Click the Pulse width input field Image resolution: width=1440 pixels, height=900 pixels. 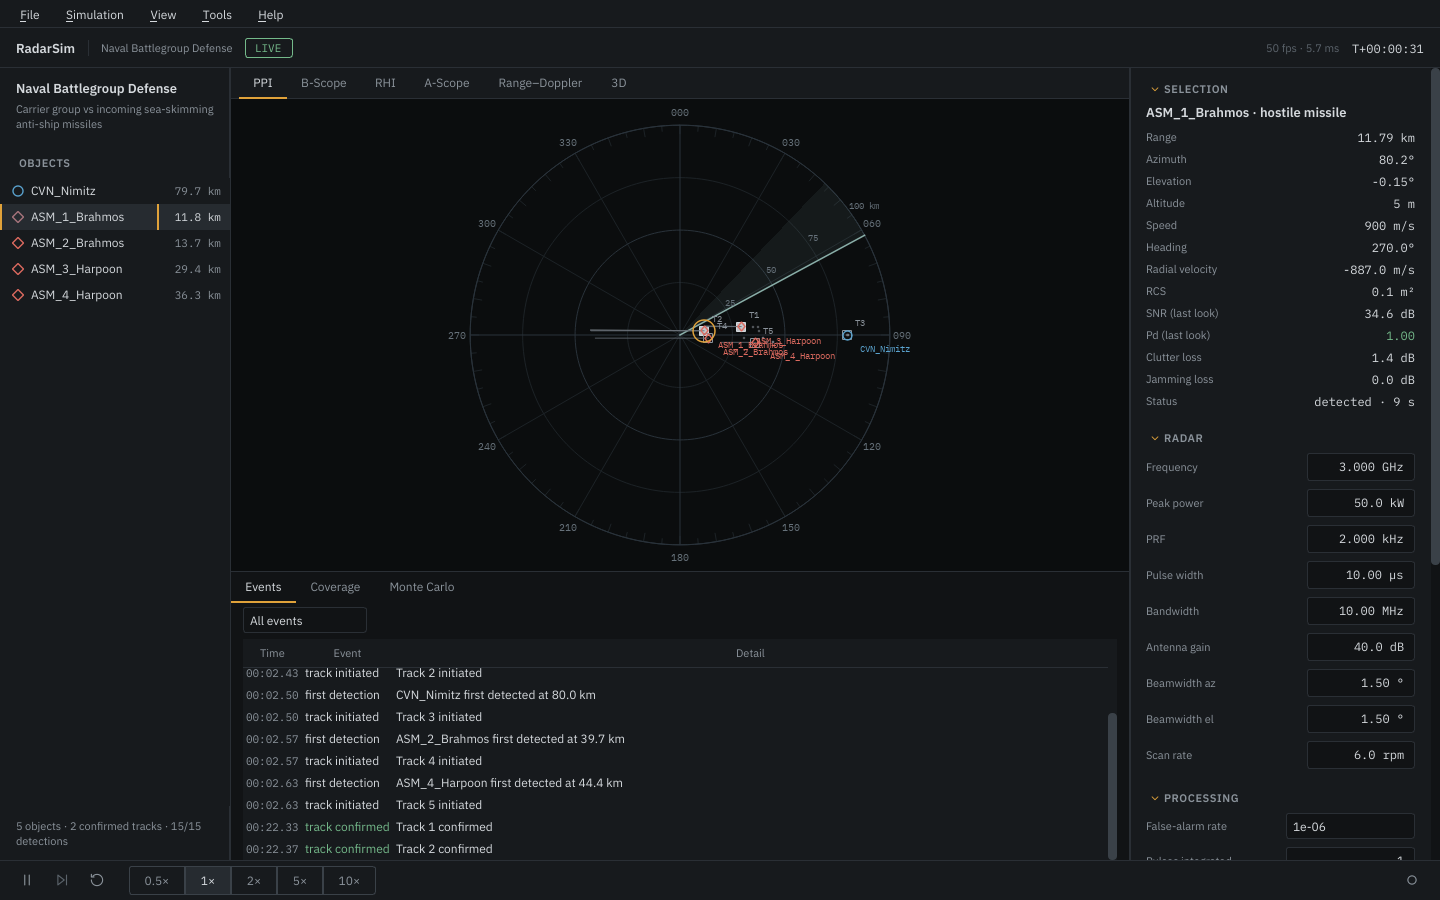[x=1361, y=575]
